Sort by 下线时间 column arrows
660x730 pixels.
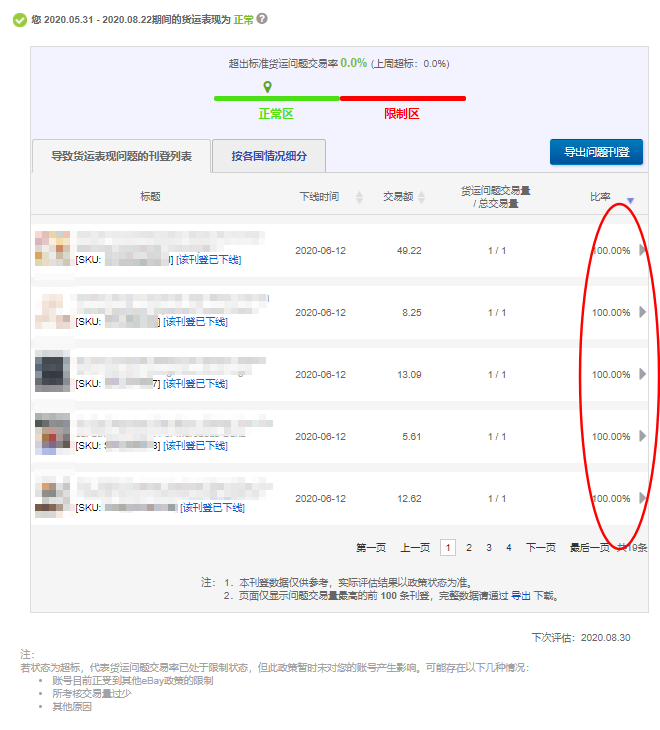pyautogui.click(x=359, y=198)
